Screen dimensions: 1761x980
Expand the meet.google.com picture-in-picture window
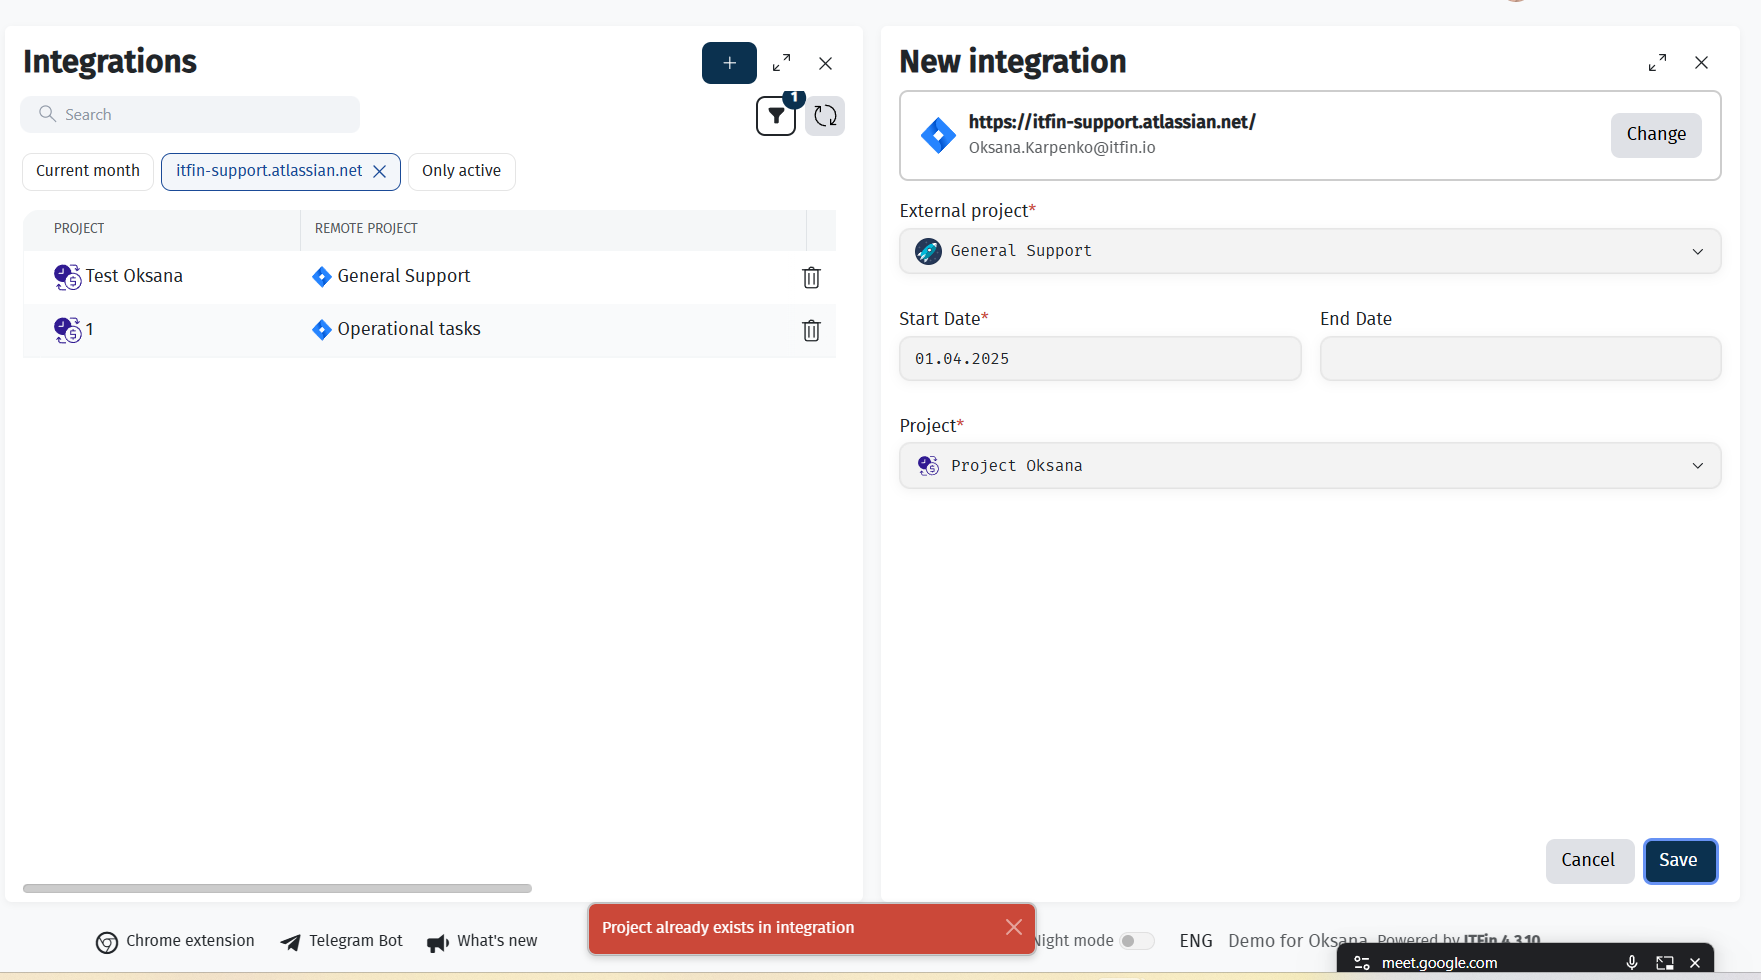point(1665,962)
